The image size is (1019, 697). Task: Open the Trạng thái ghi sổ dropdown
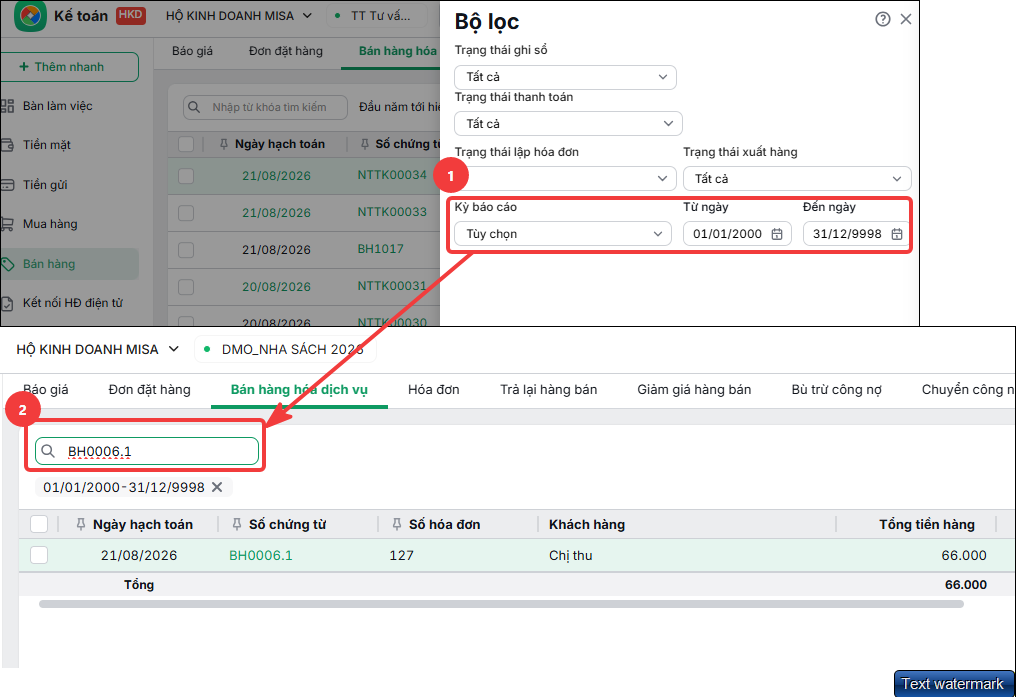click(565, 77)
